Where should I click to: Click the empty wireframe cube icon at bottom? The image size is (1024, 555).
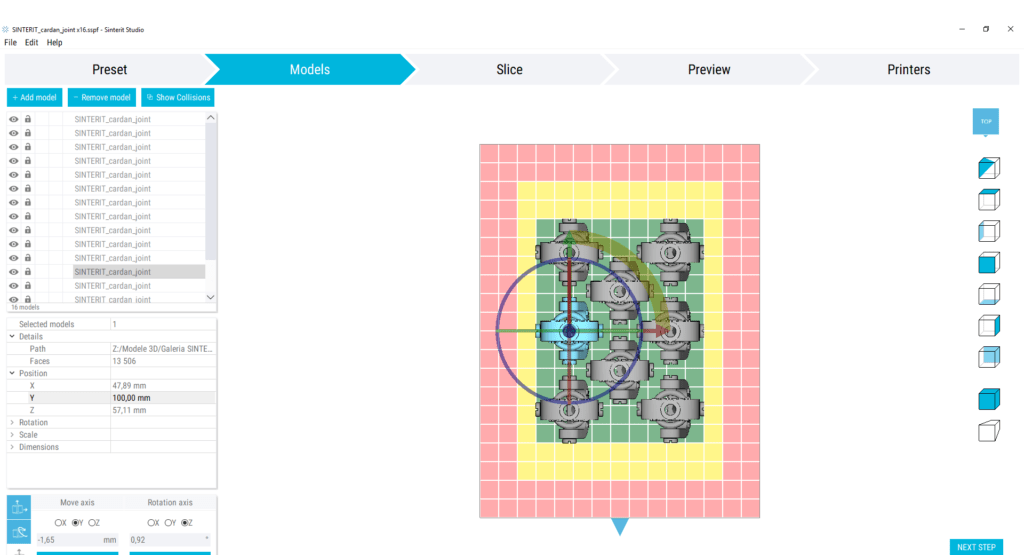[989, 431]
